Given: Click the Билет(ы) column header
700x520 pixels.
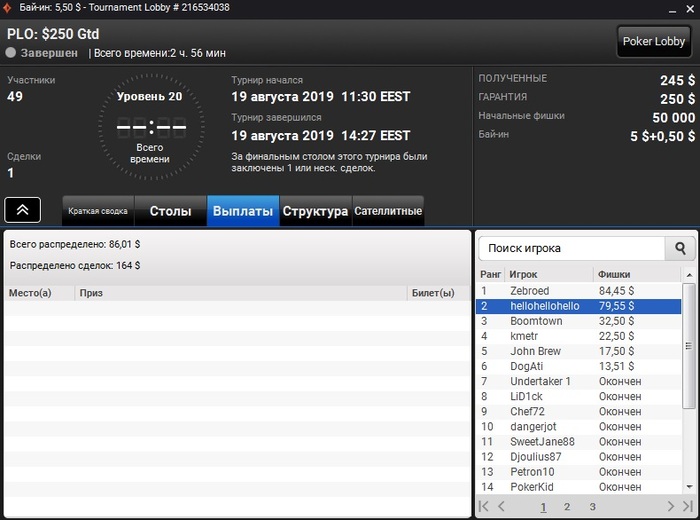Looking at the screenshot, I should click(x=438, y=293).
